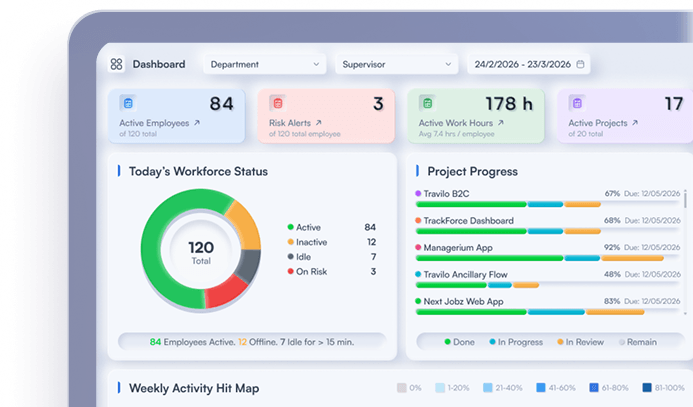This screenshot has width=693, height=407.
Task: Click the Managerium App project name
Action: pos(458,248)
